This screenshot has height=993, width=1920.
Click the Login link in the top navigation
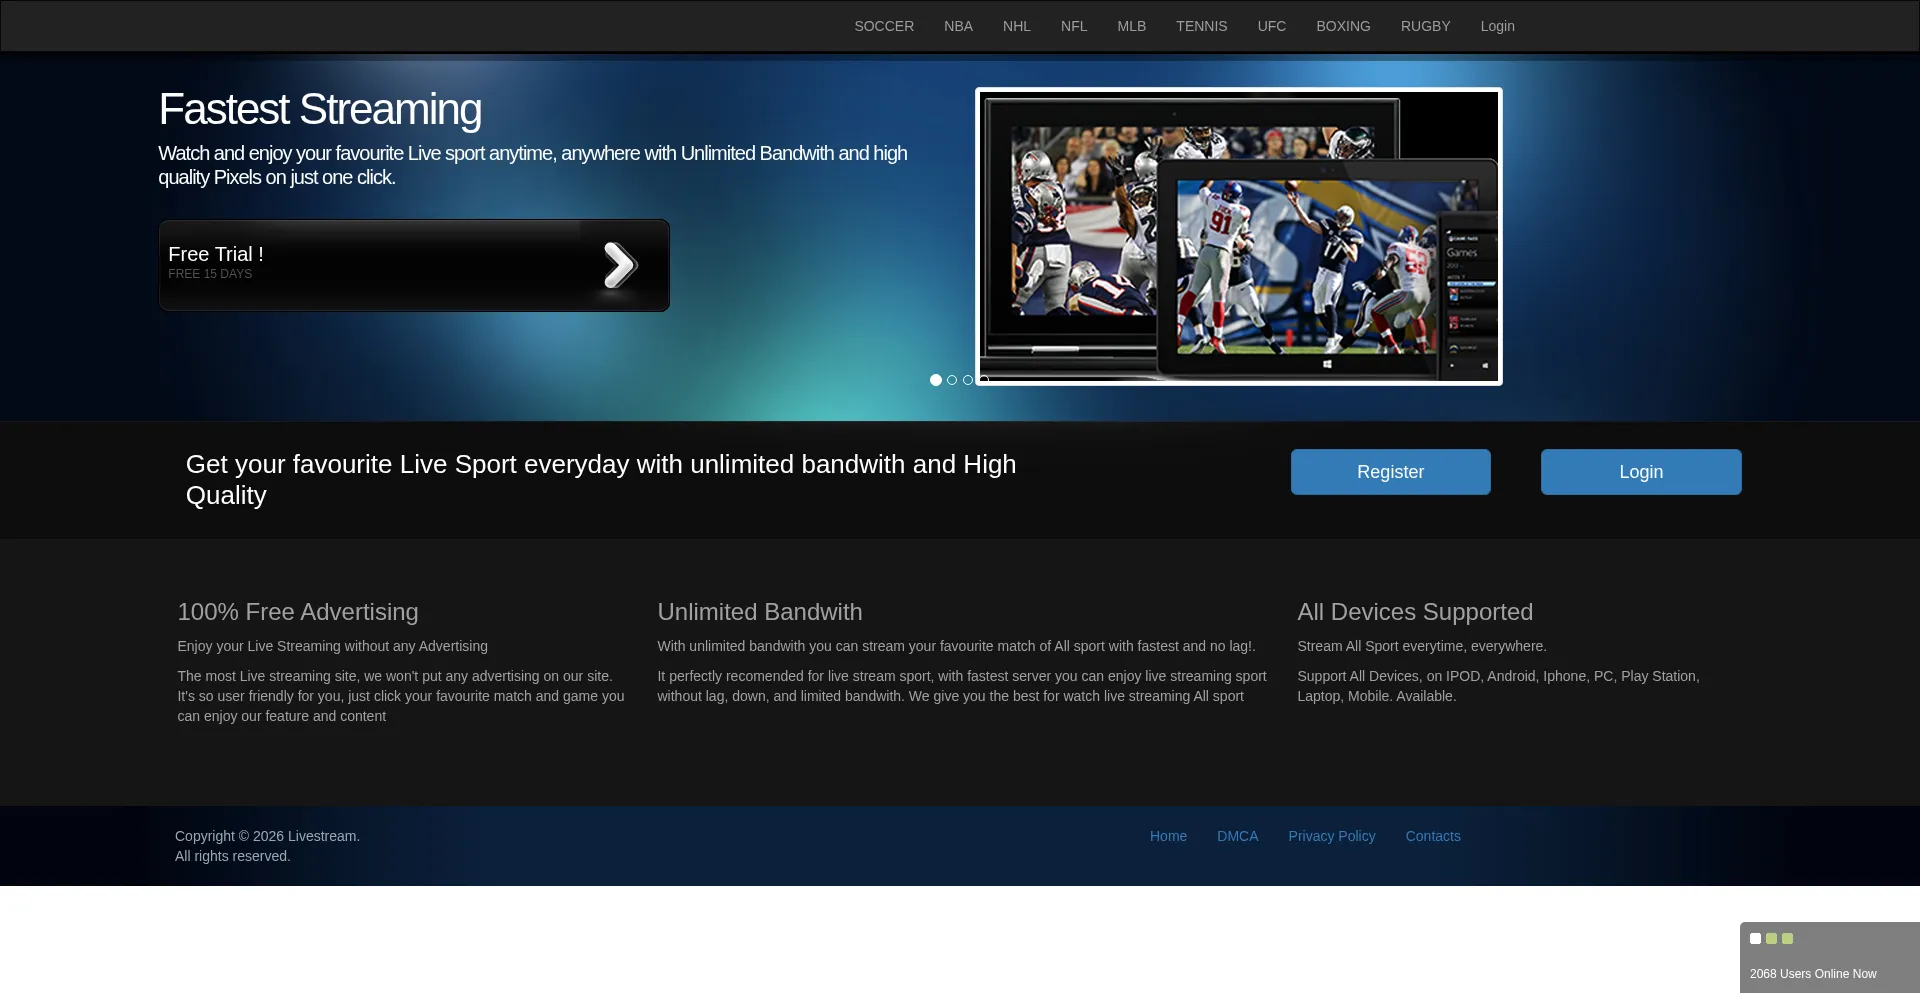pyautogui.click(x=1498, y=26)
